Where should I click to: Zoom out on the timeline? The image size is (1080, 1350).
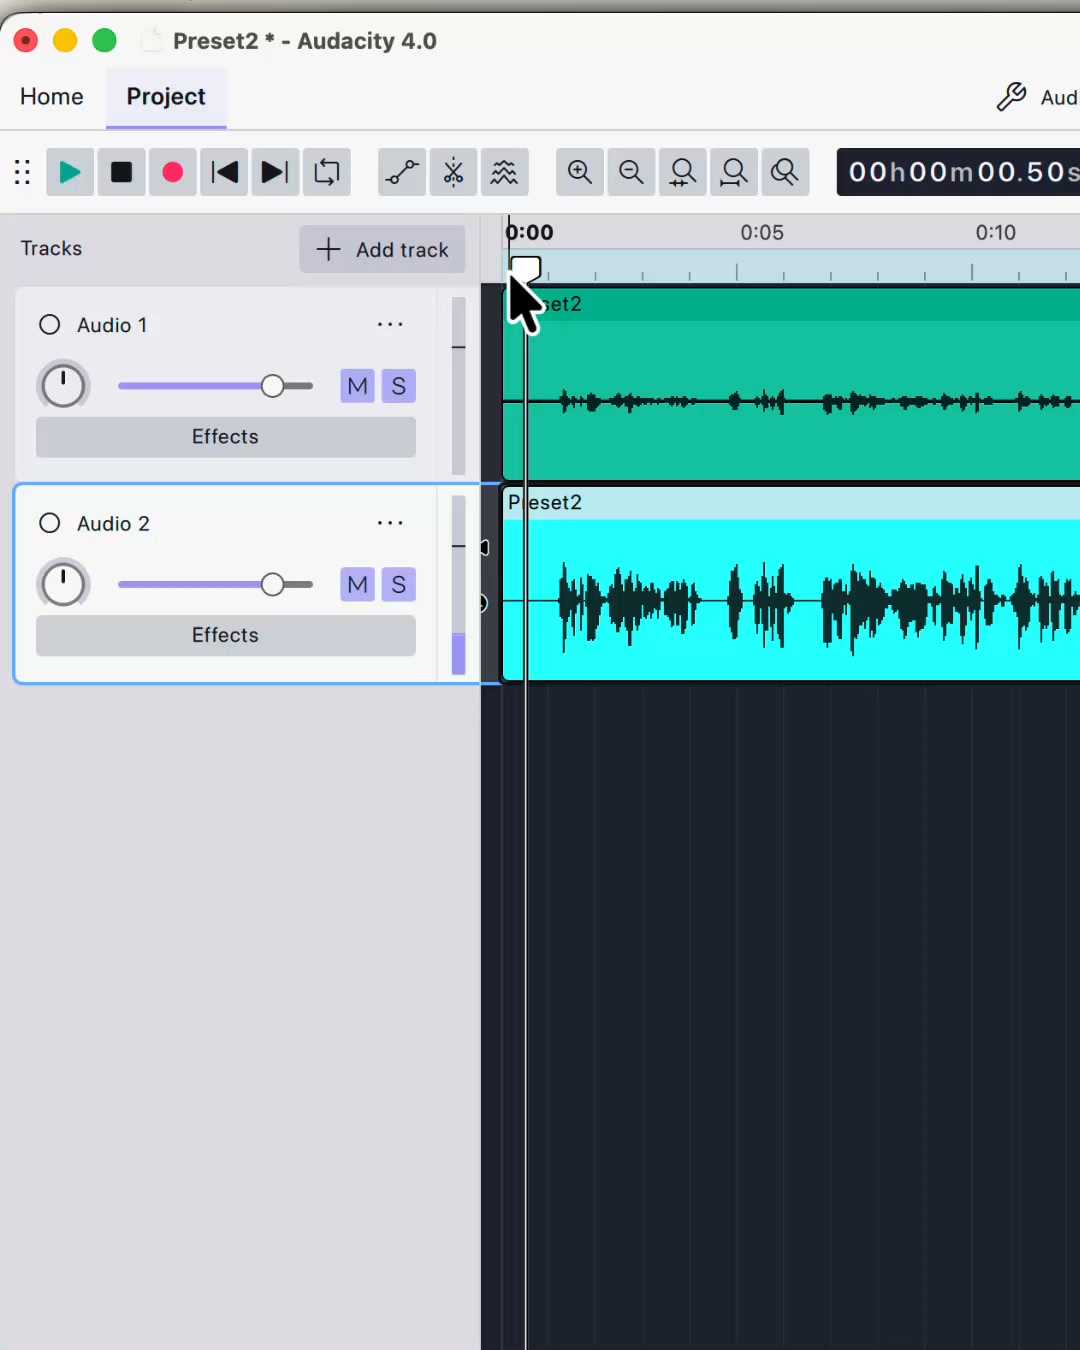pyautogui.click(x=631, y=172)
